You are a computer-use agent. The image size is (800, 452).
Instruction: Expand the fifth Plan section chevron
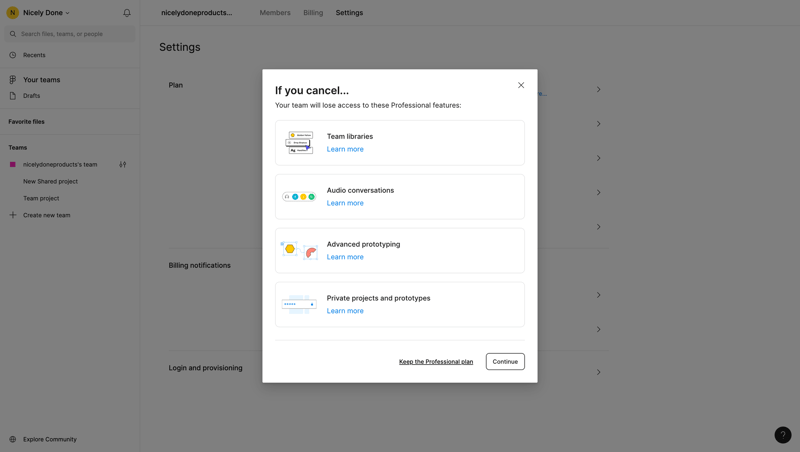(598, 227)
